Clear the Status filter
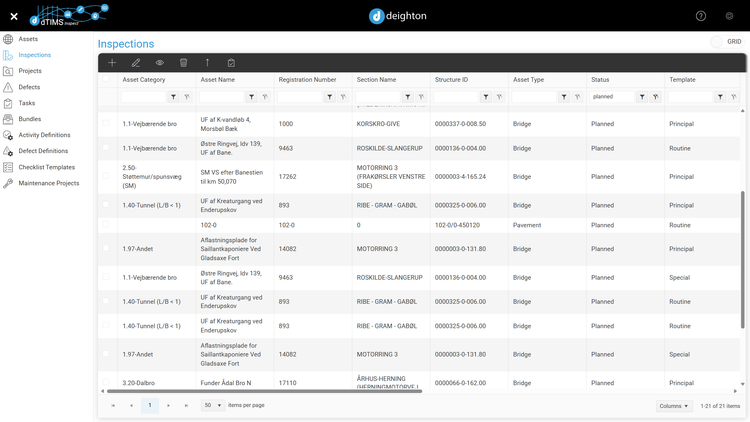 [656, 97]
